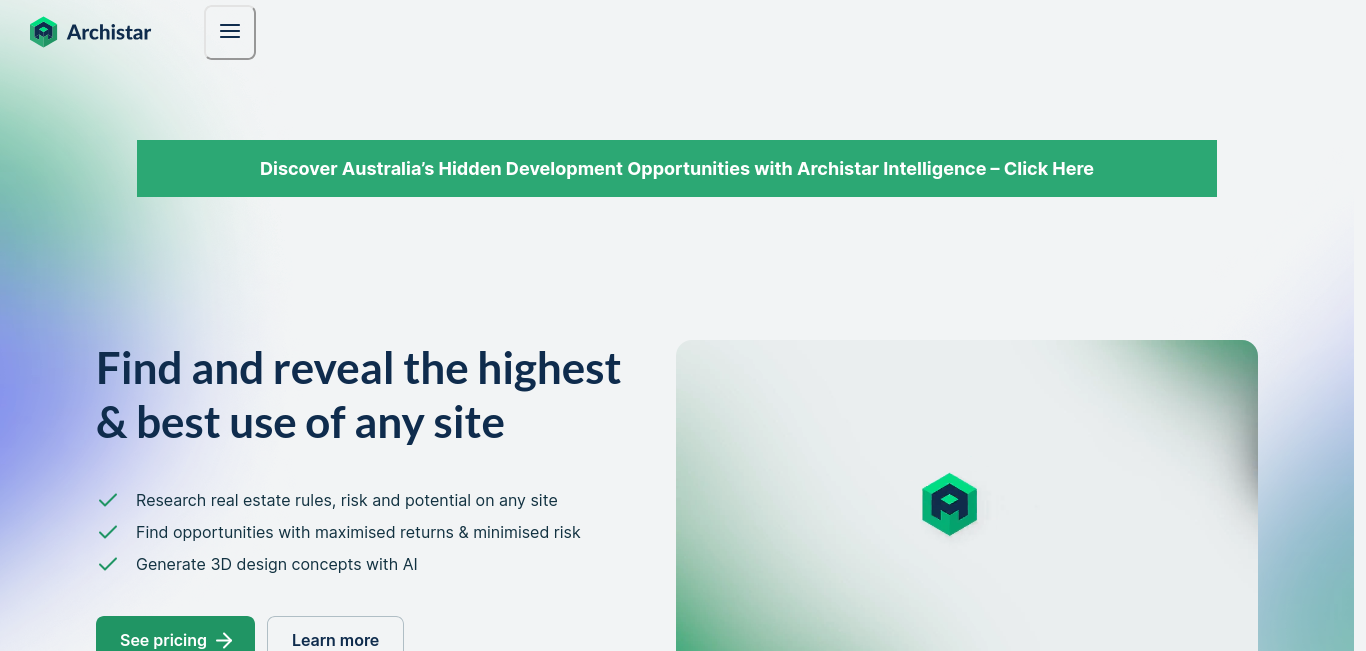1366x651 pixels.
Task: Click the See pricing button
Action: (175, 634)
